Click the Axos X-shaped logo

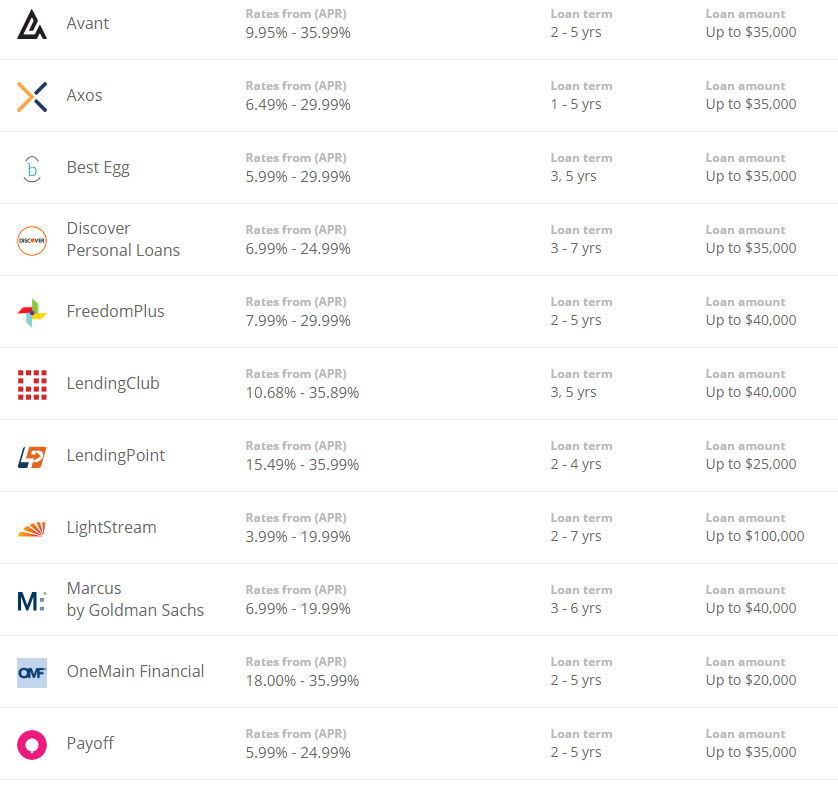[x=32, y=96]
